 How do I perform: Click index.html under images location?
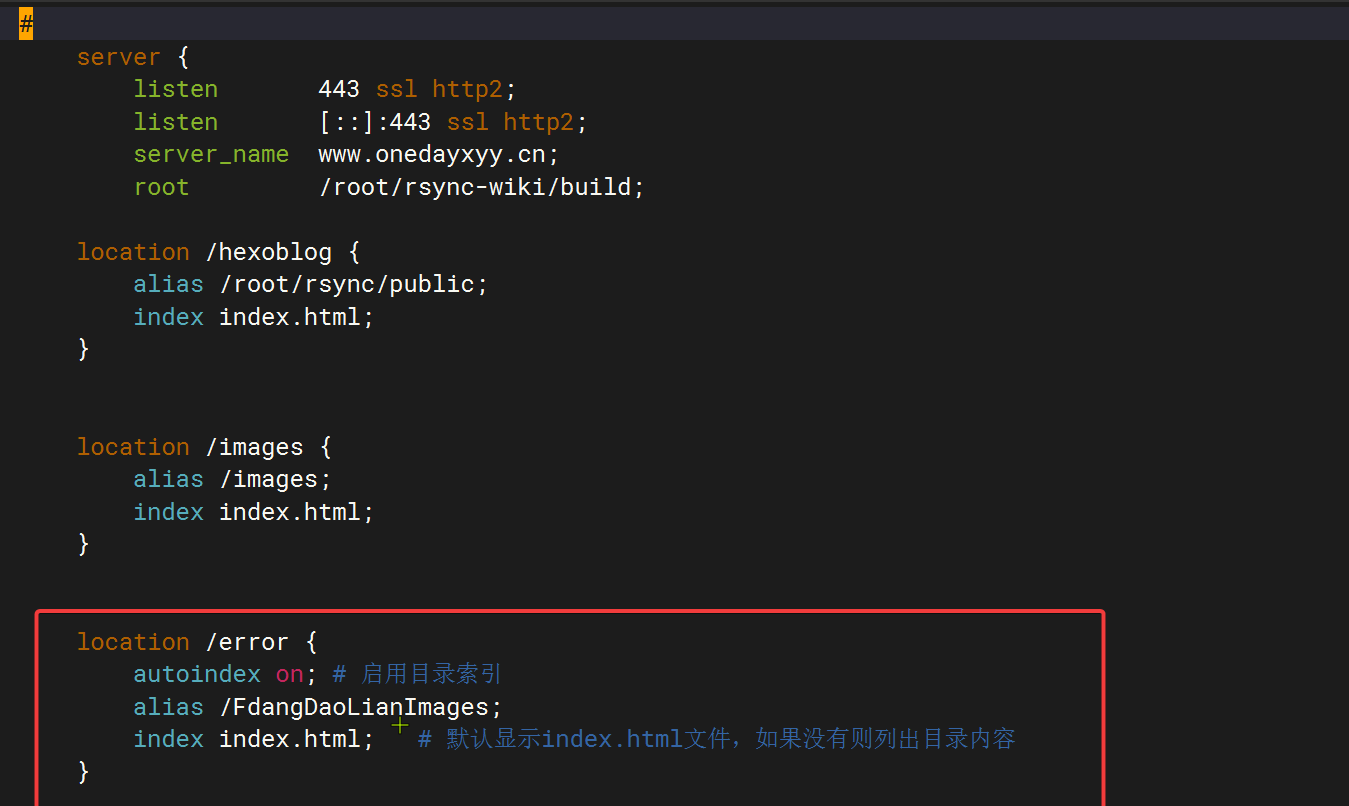(296, 512)
